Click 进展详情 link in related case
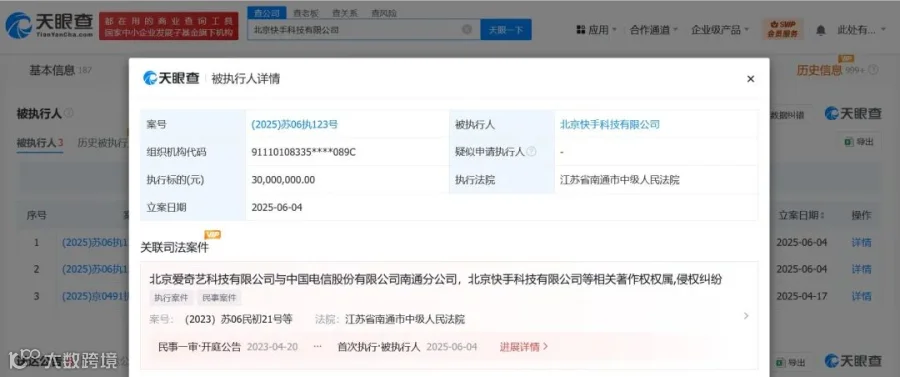 [523, 347]
